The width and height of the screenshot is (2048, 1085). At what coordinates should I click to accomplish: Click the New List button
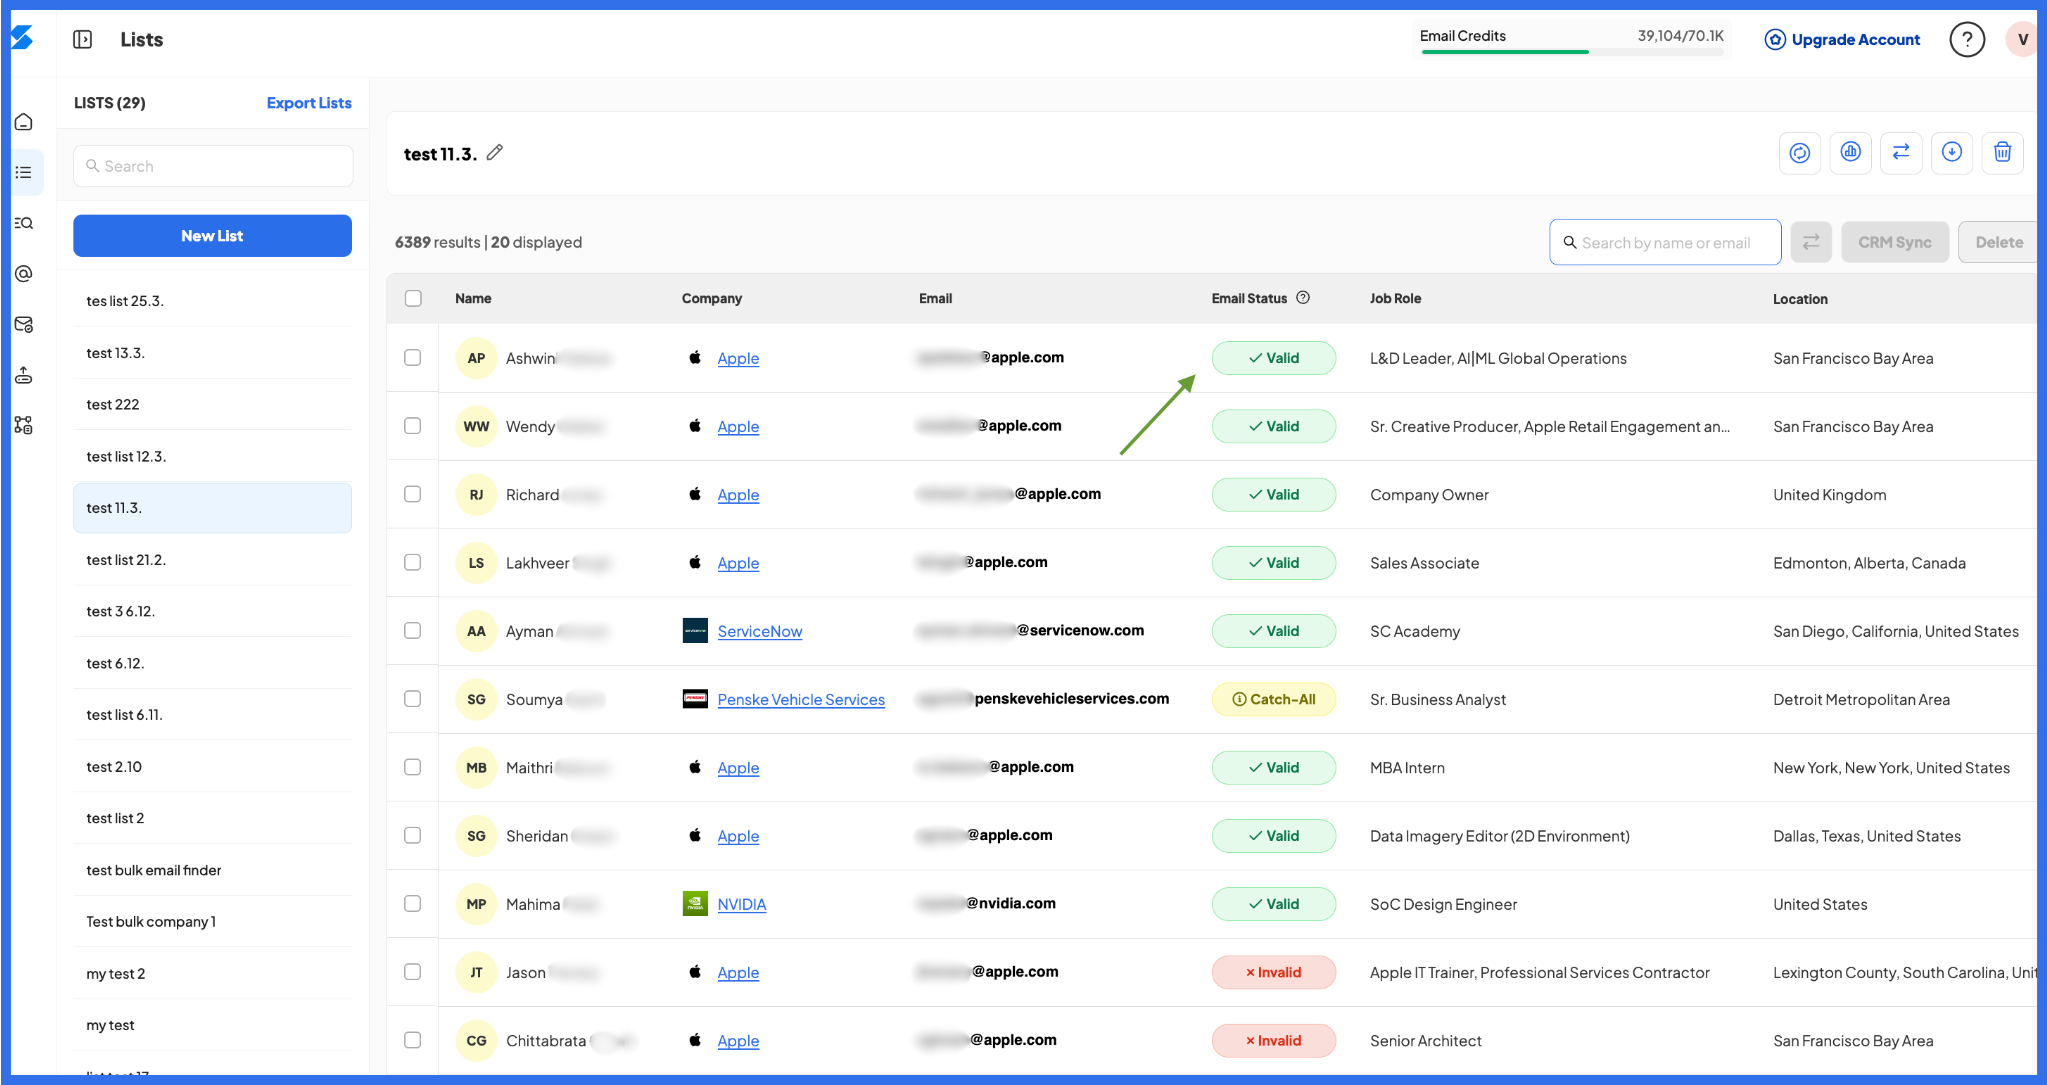(212, 236)
